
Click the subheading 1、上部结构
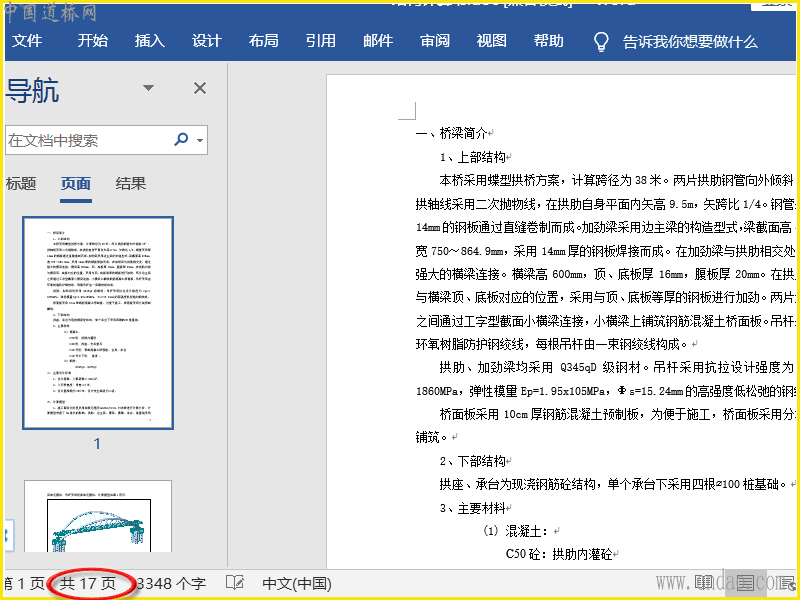pyautogui.click(x=472, y=157)
